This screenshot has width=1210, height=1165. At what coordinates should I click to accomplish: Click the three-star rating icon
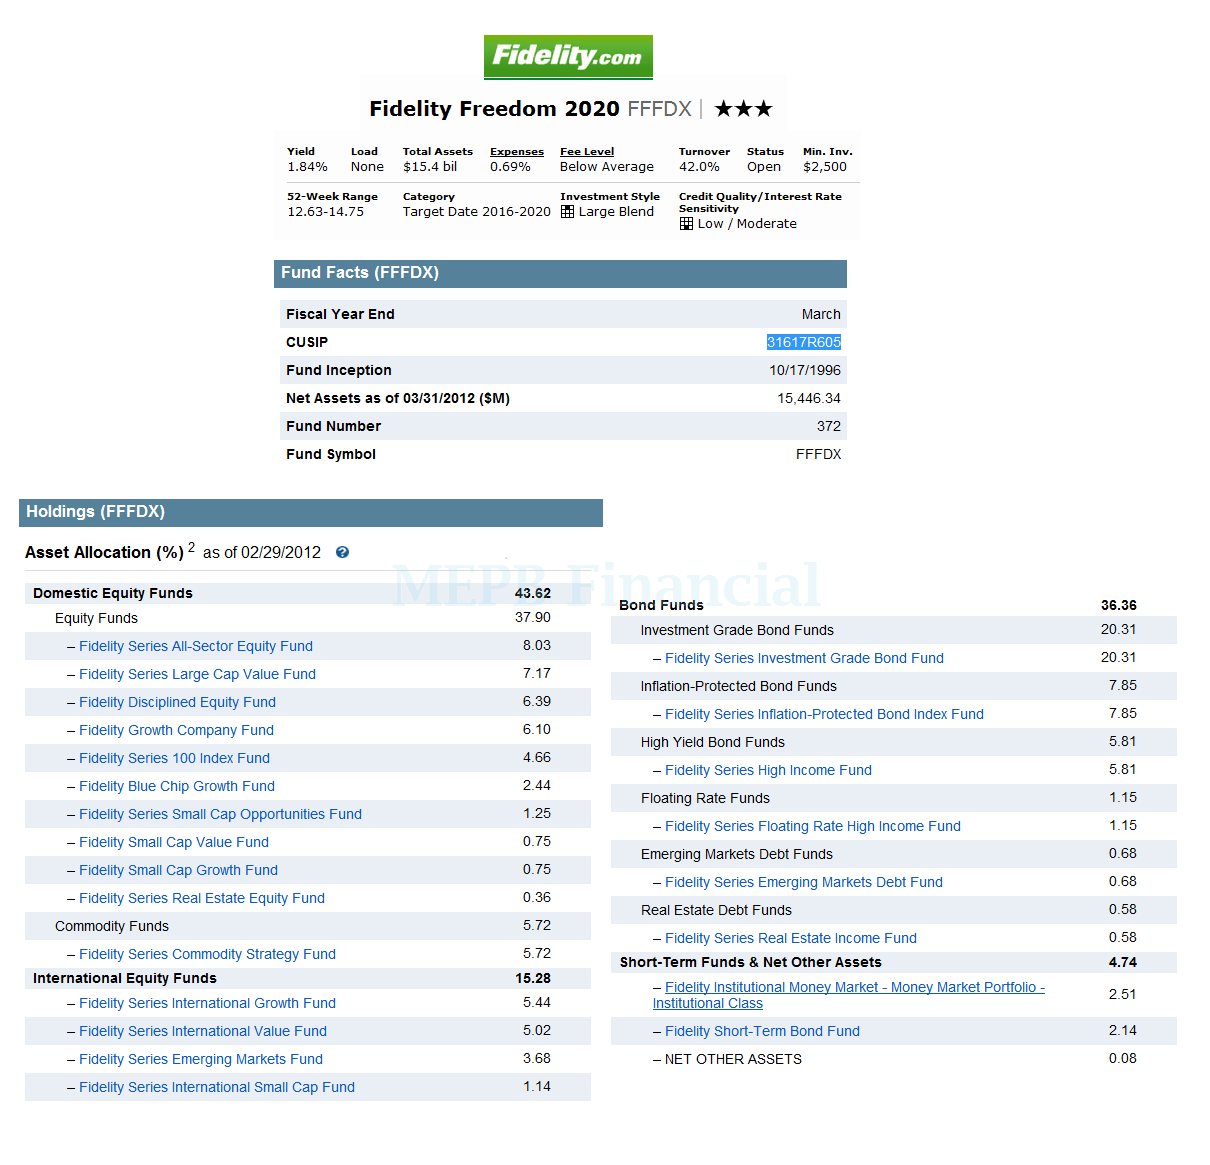pos(743,108)
